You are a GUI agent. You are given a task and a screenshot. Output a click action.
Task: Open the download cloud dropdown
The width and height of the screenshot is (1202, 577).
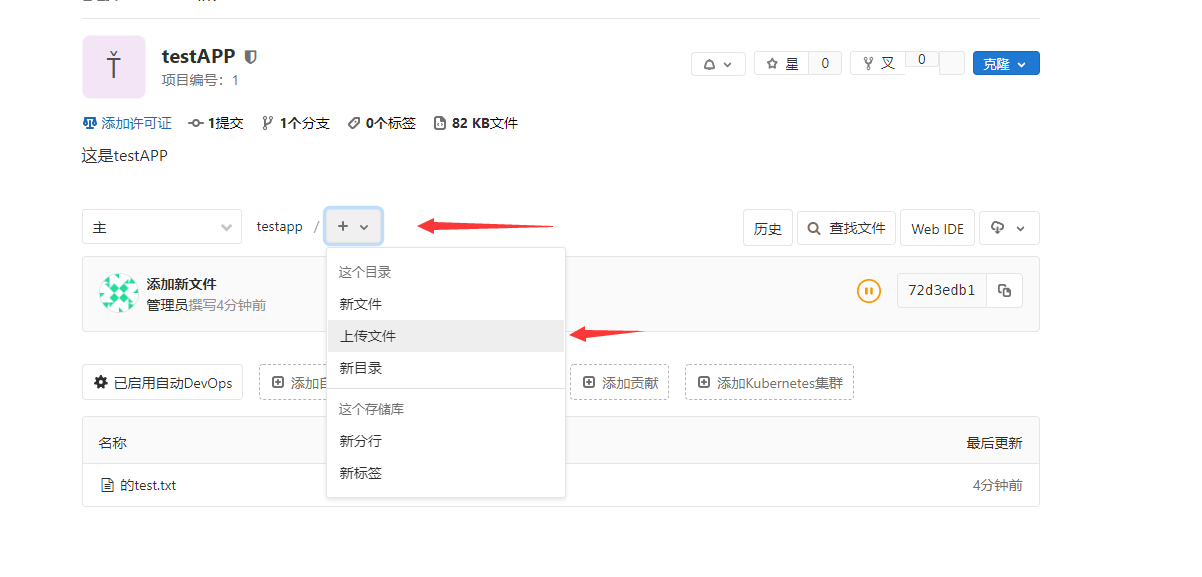pyautogui.click(x=1009, y=228)
